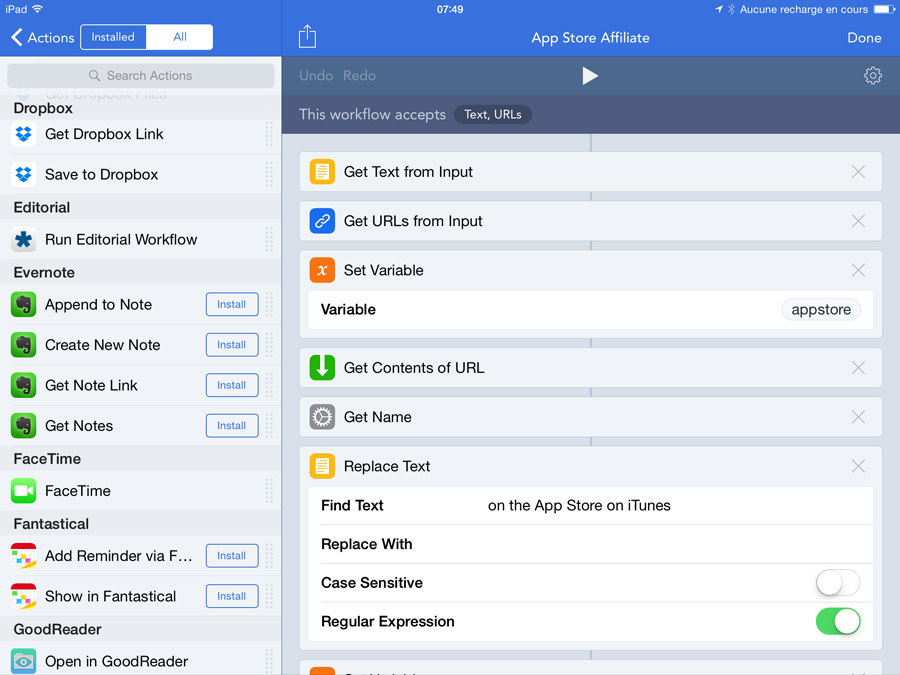Install the Get Notes action
900x675 pixels.
(232, 425)
